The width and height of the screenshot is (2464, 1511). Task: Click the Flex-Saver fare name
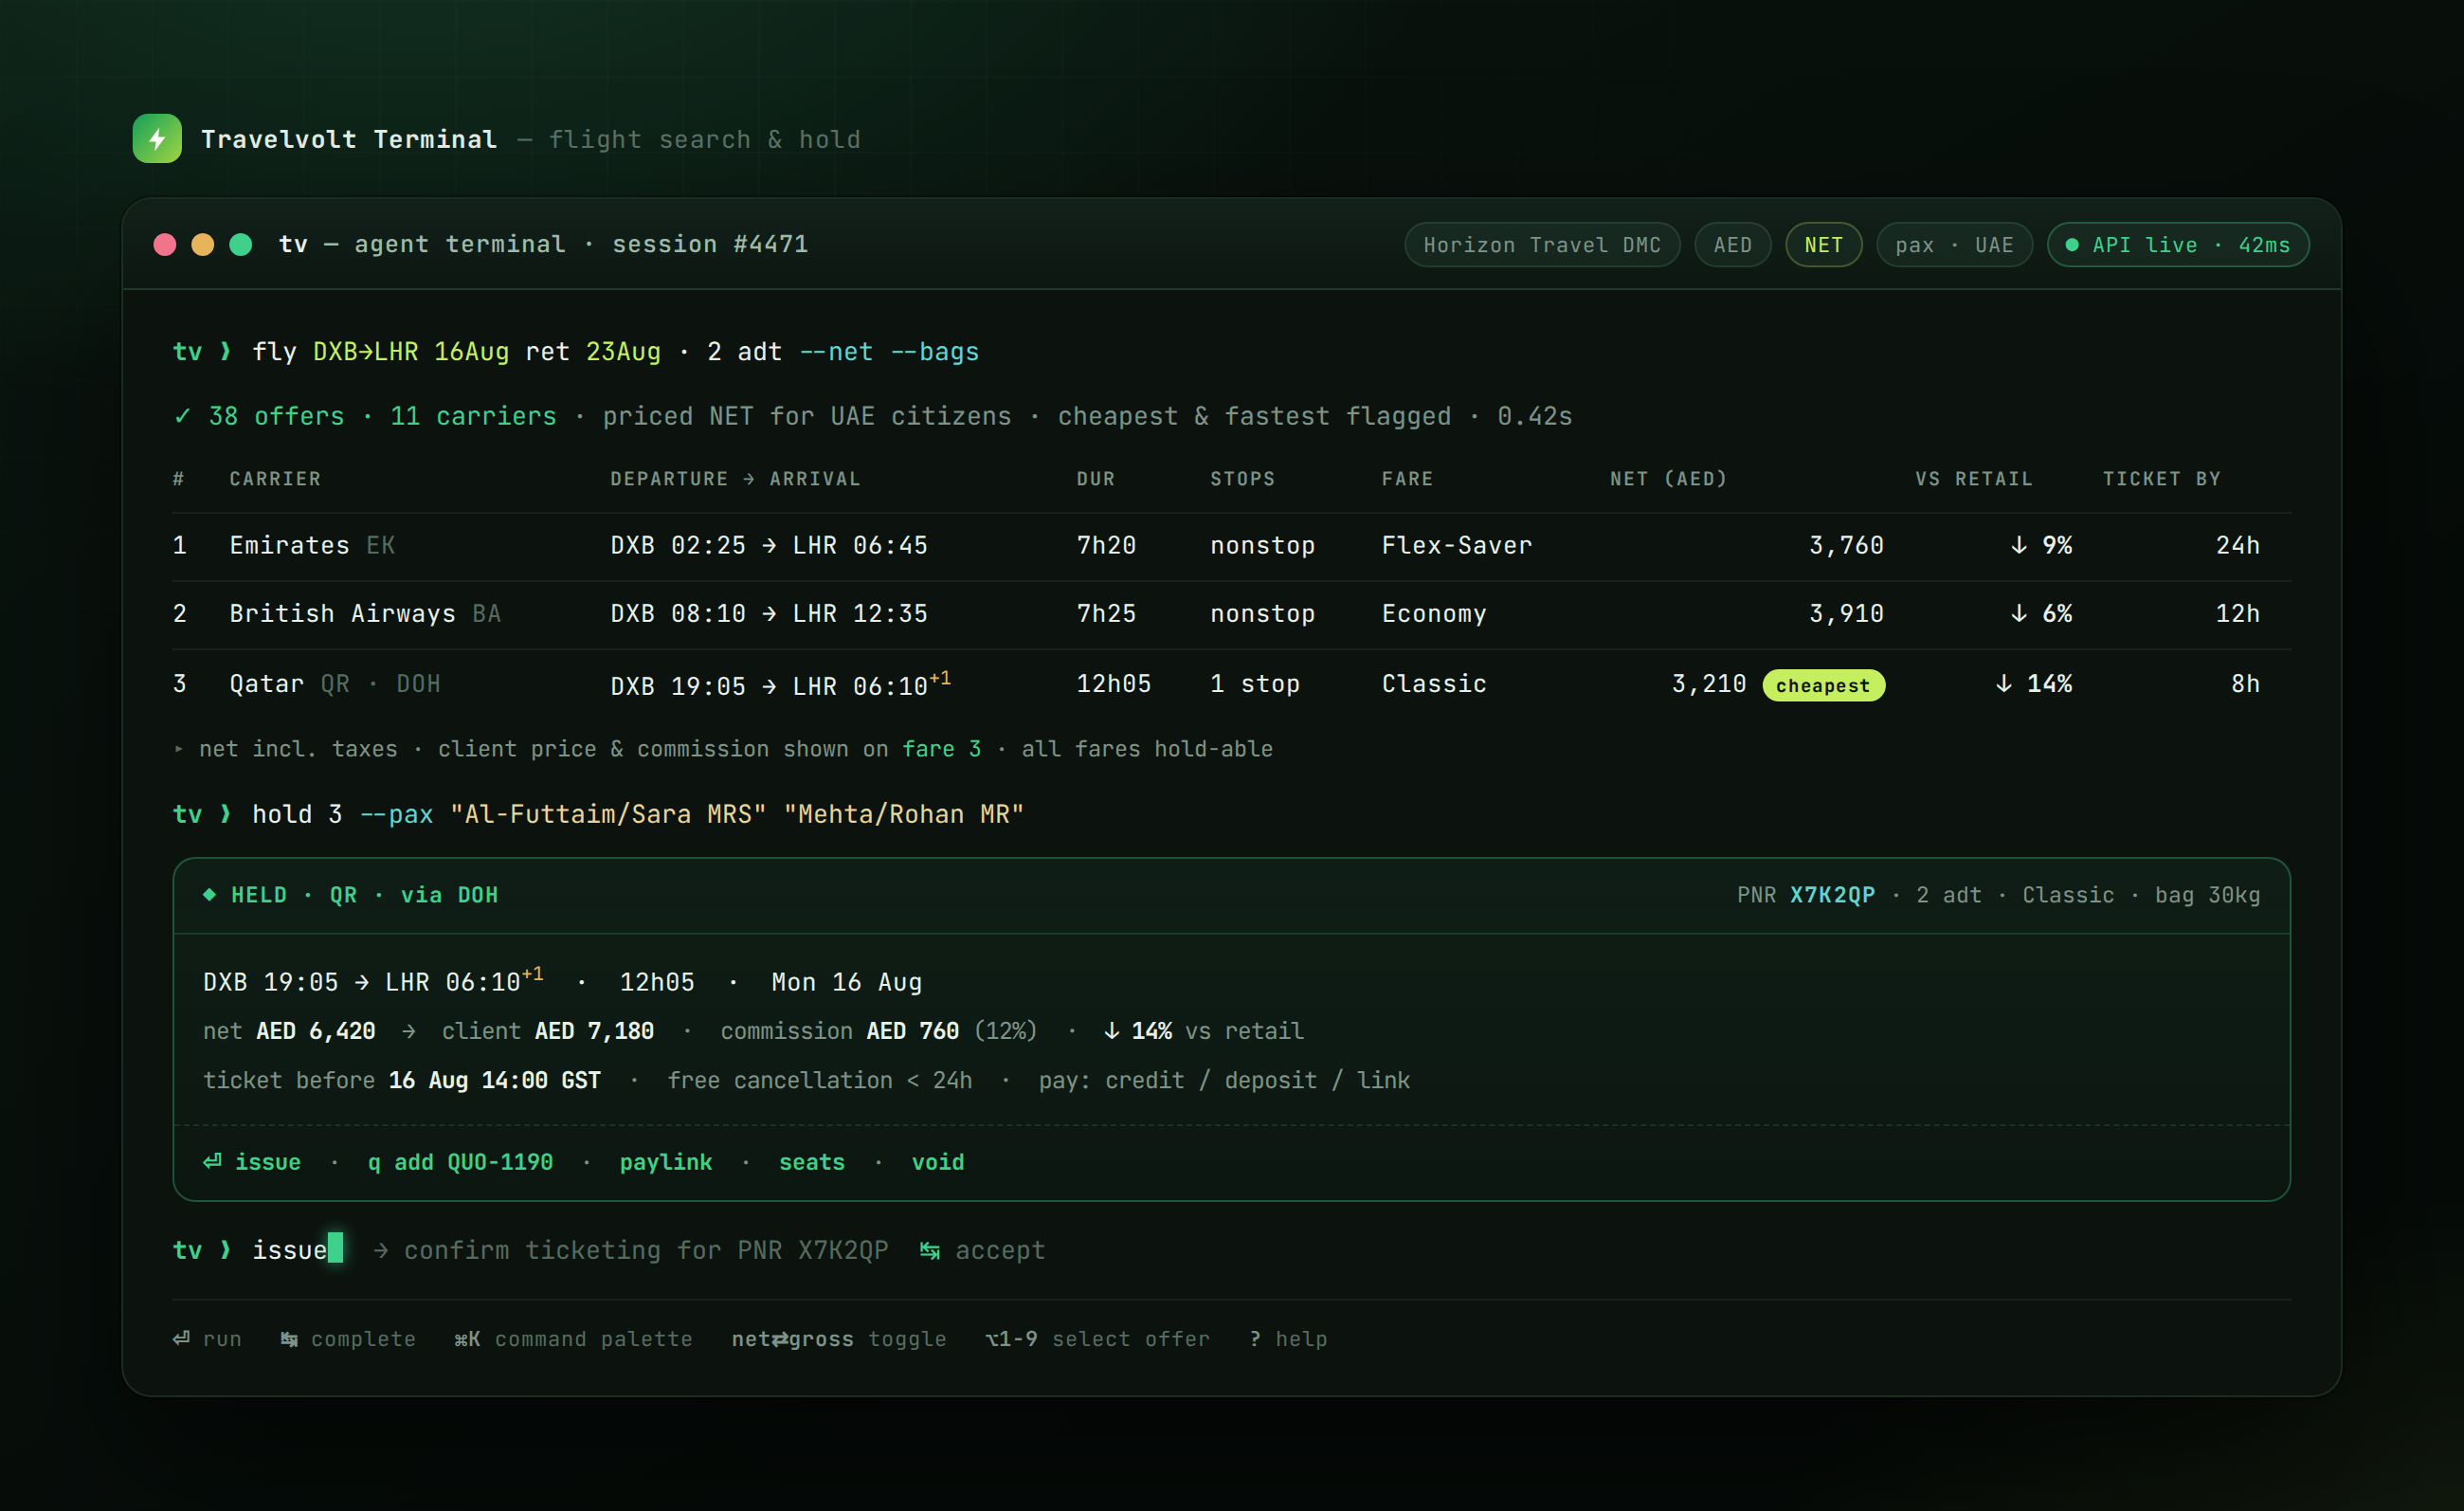pos(1457,546)
